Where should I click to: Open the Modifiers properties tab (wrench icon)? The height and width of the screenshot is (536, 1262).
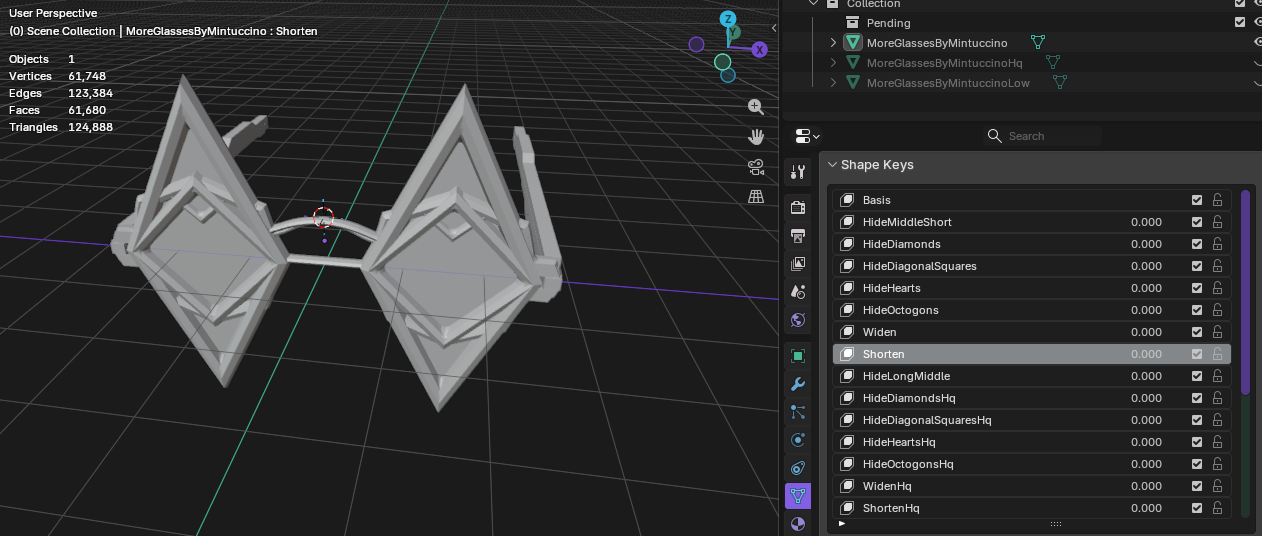click(x=798, y=383)
